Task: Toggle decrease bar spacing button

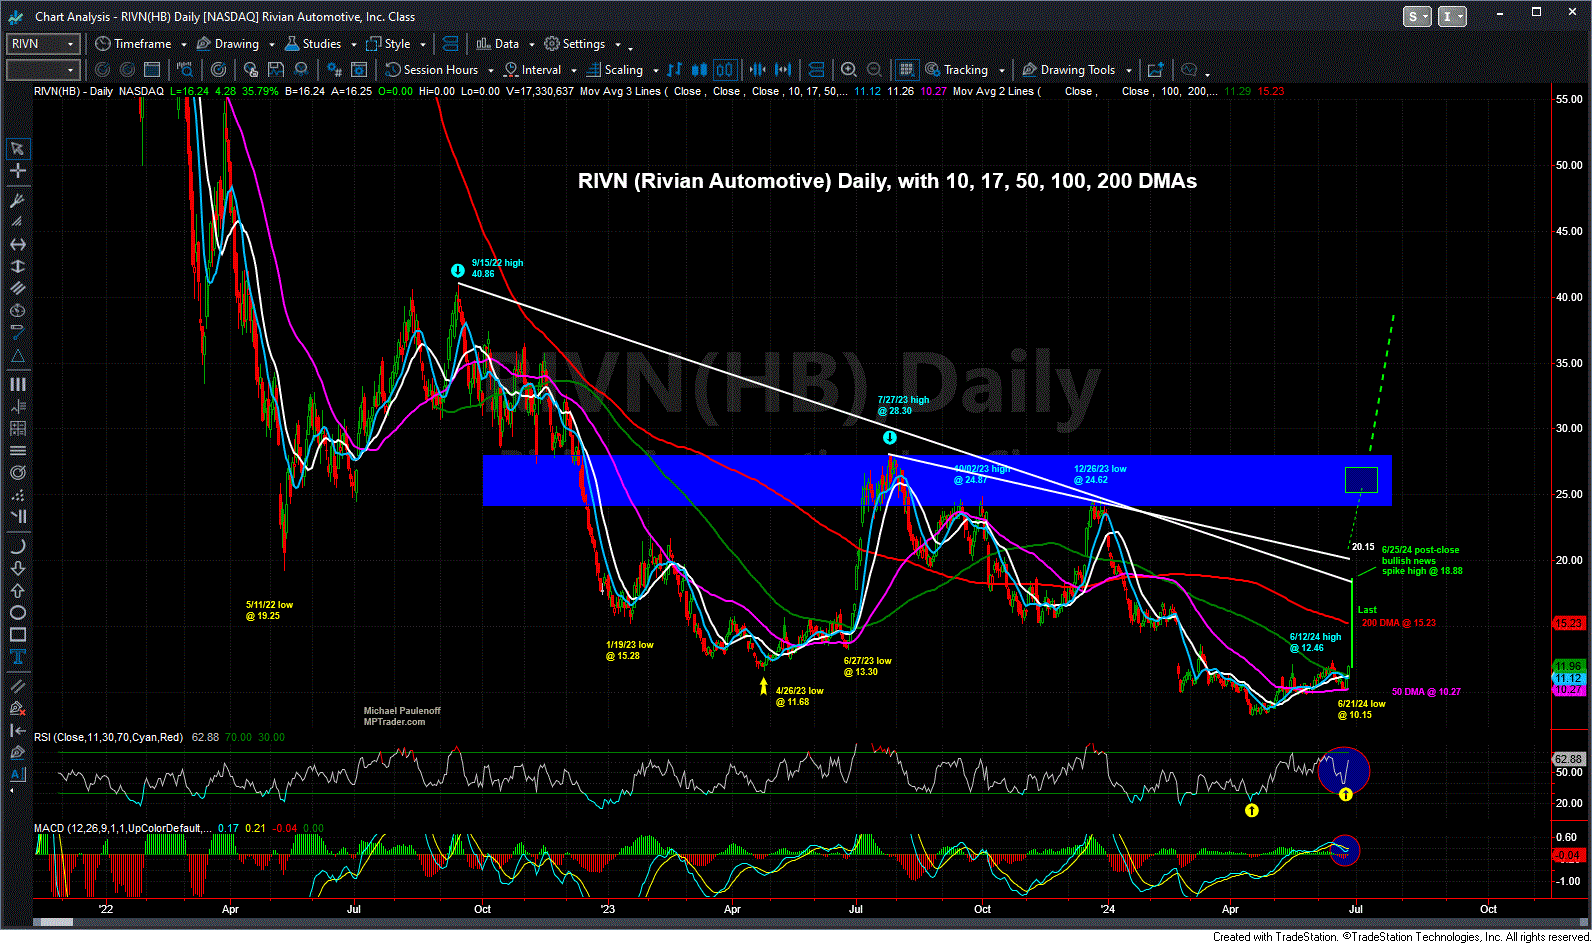Action: pos(757,70)
